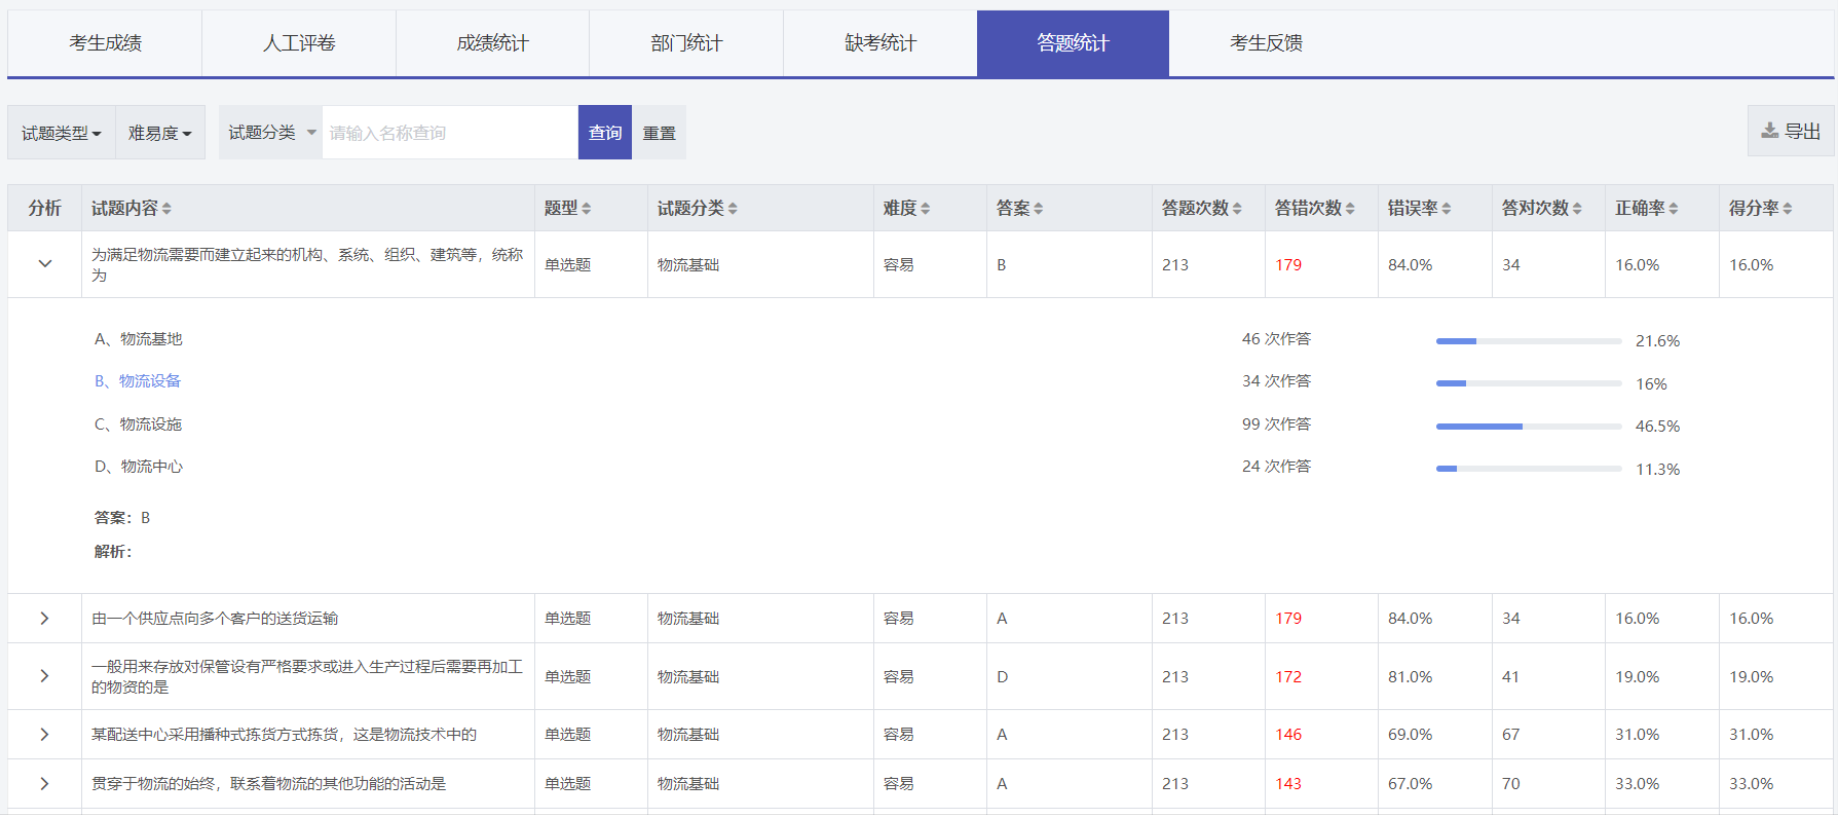Expand row about 存放对保管设有严格要求 goods
Image resolution: width=1841 pixels, height=831 pixels.
45,677
